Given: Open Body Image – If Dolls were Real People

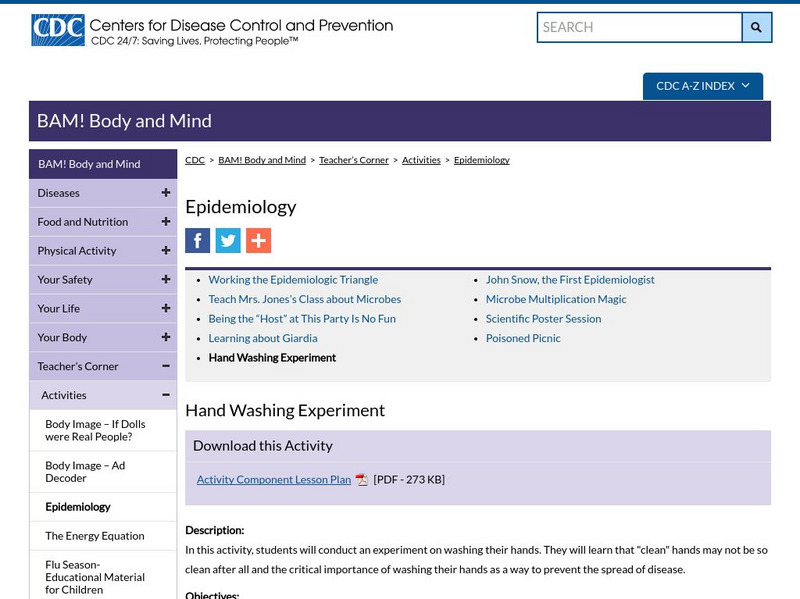Looking at the screenshot, I should pos(103,431).
